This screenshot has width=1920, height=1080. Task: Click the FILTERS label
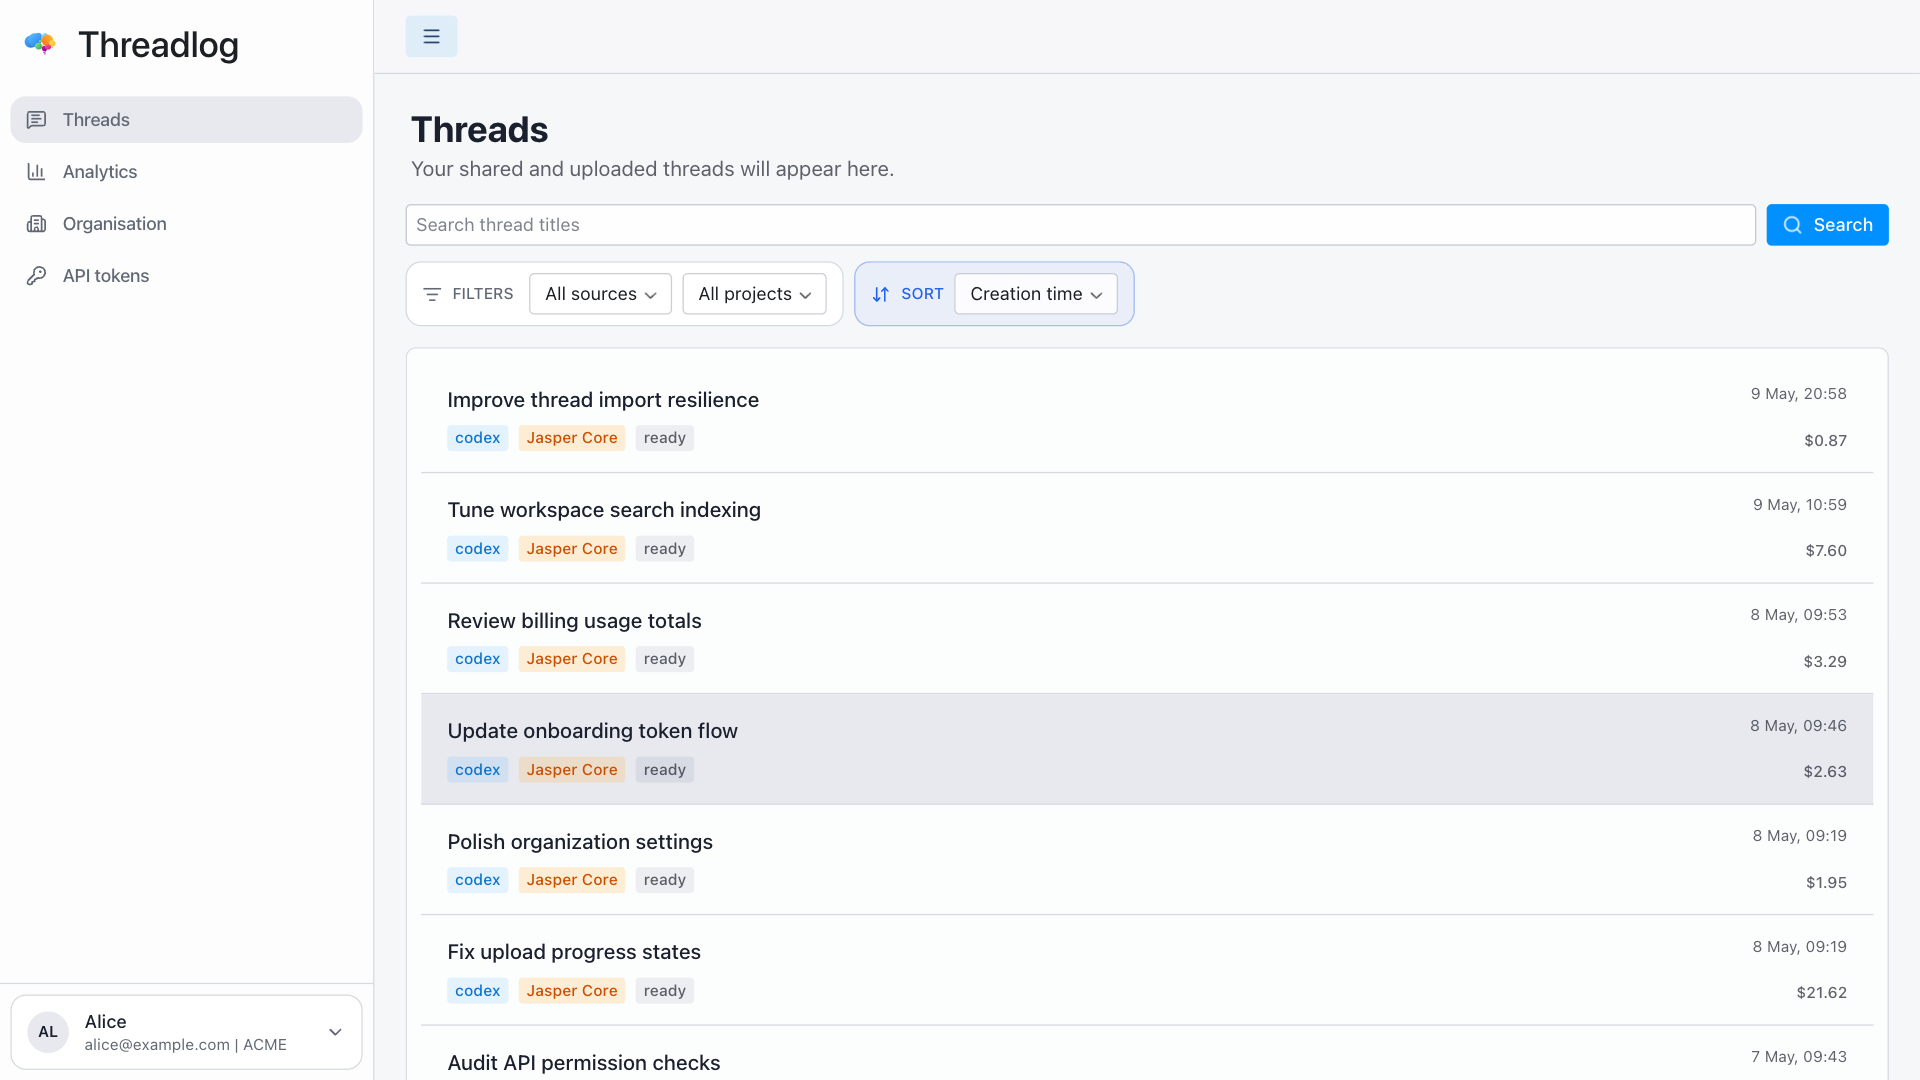483,294
